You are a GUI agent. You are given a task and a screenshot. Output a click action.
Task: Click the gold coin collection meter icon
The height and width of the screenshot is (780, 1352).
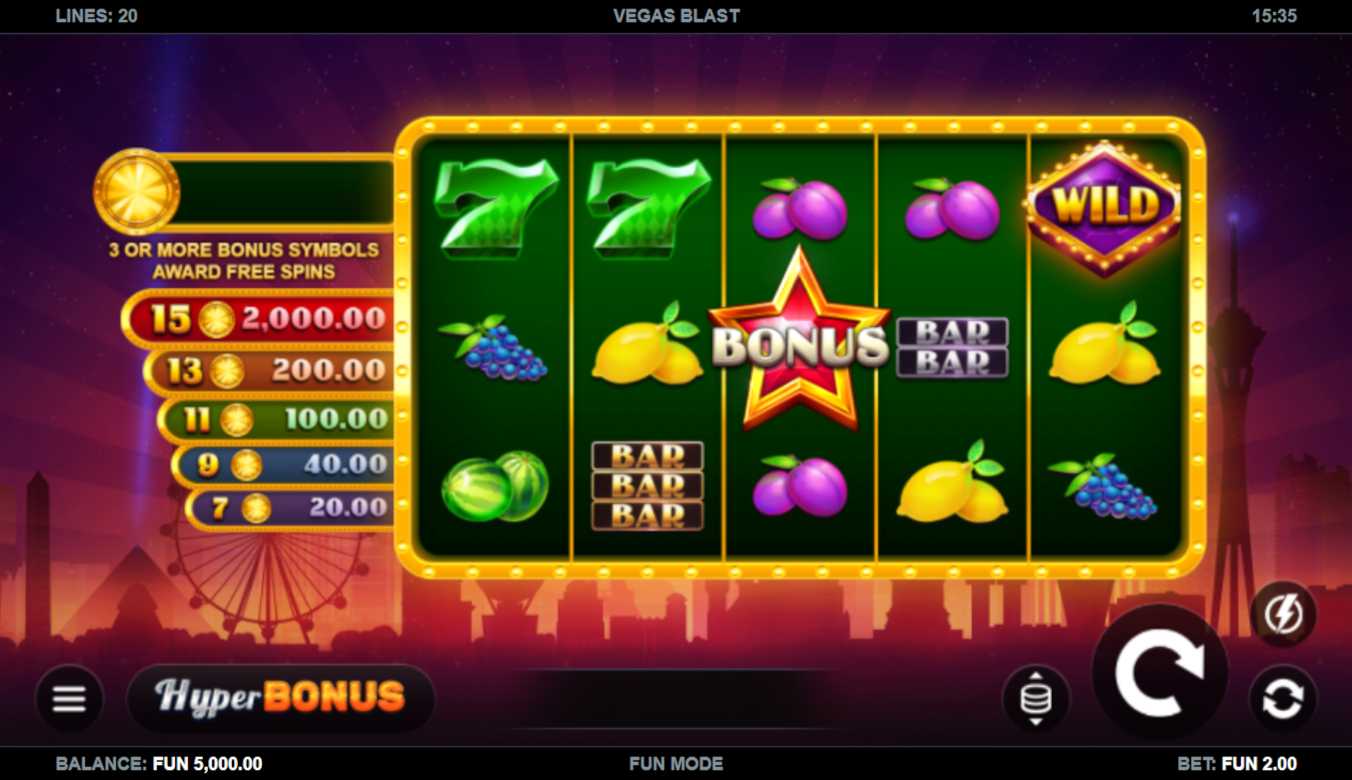tap(136, 191)
